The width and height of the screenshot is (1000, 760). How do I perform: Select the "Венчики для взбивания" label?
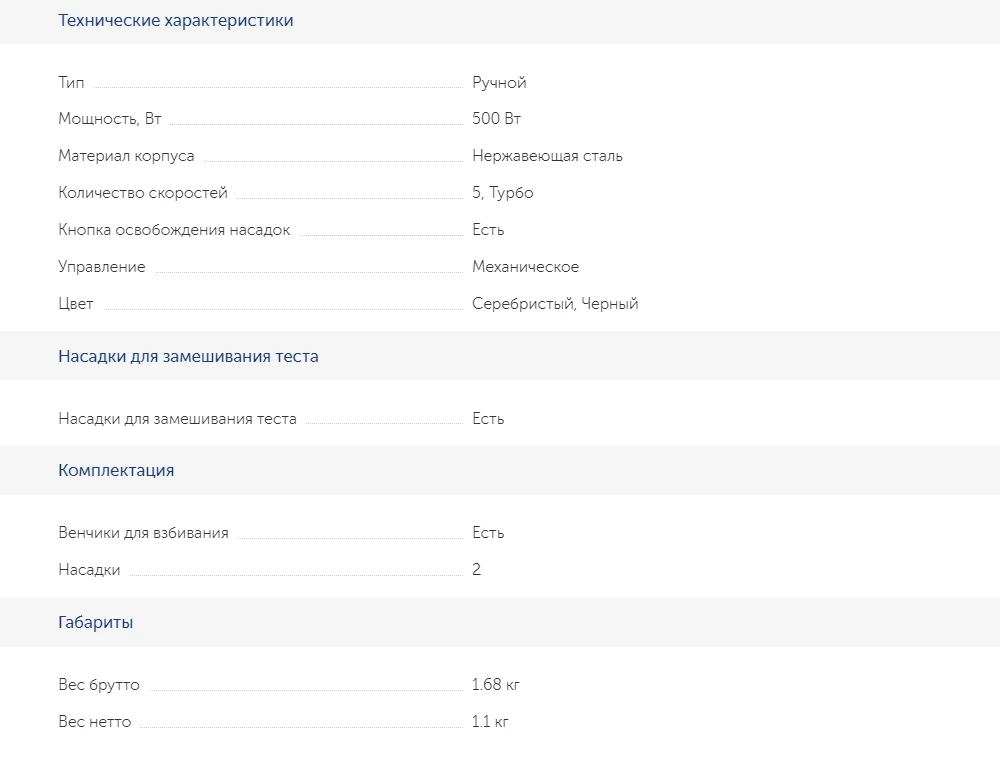point(143,533)
